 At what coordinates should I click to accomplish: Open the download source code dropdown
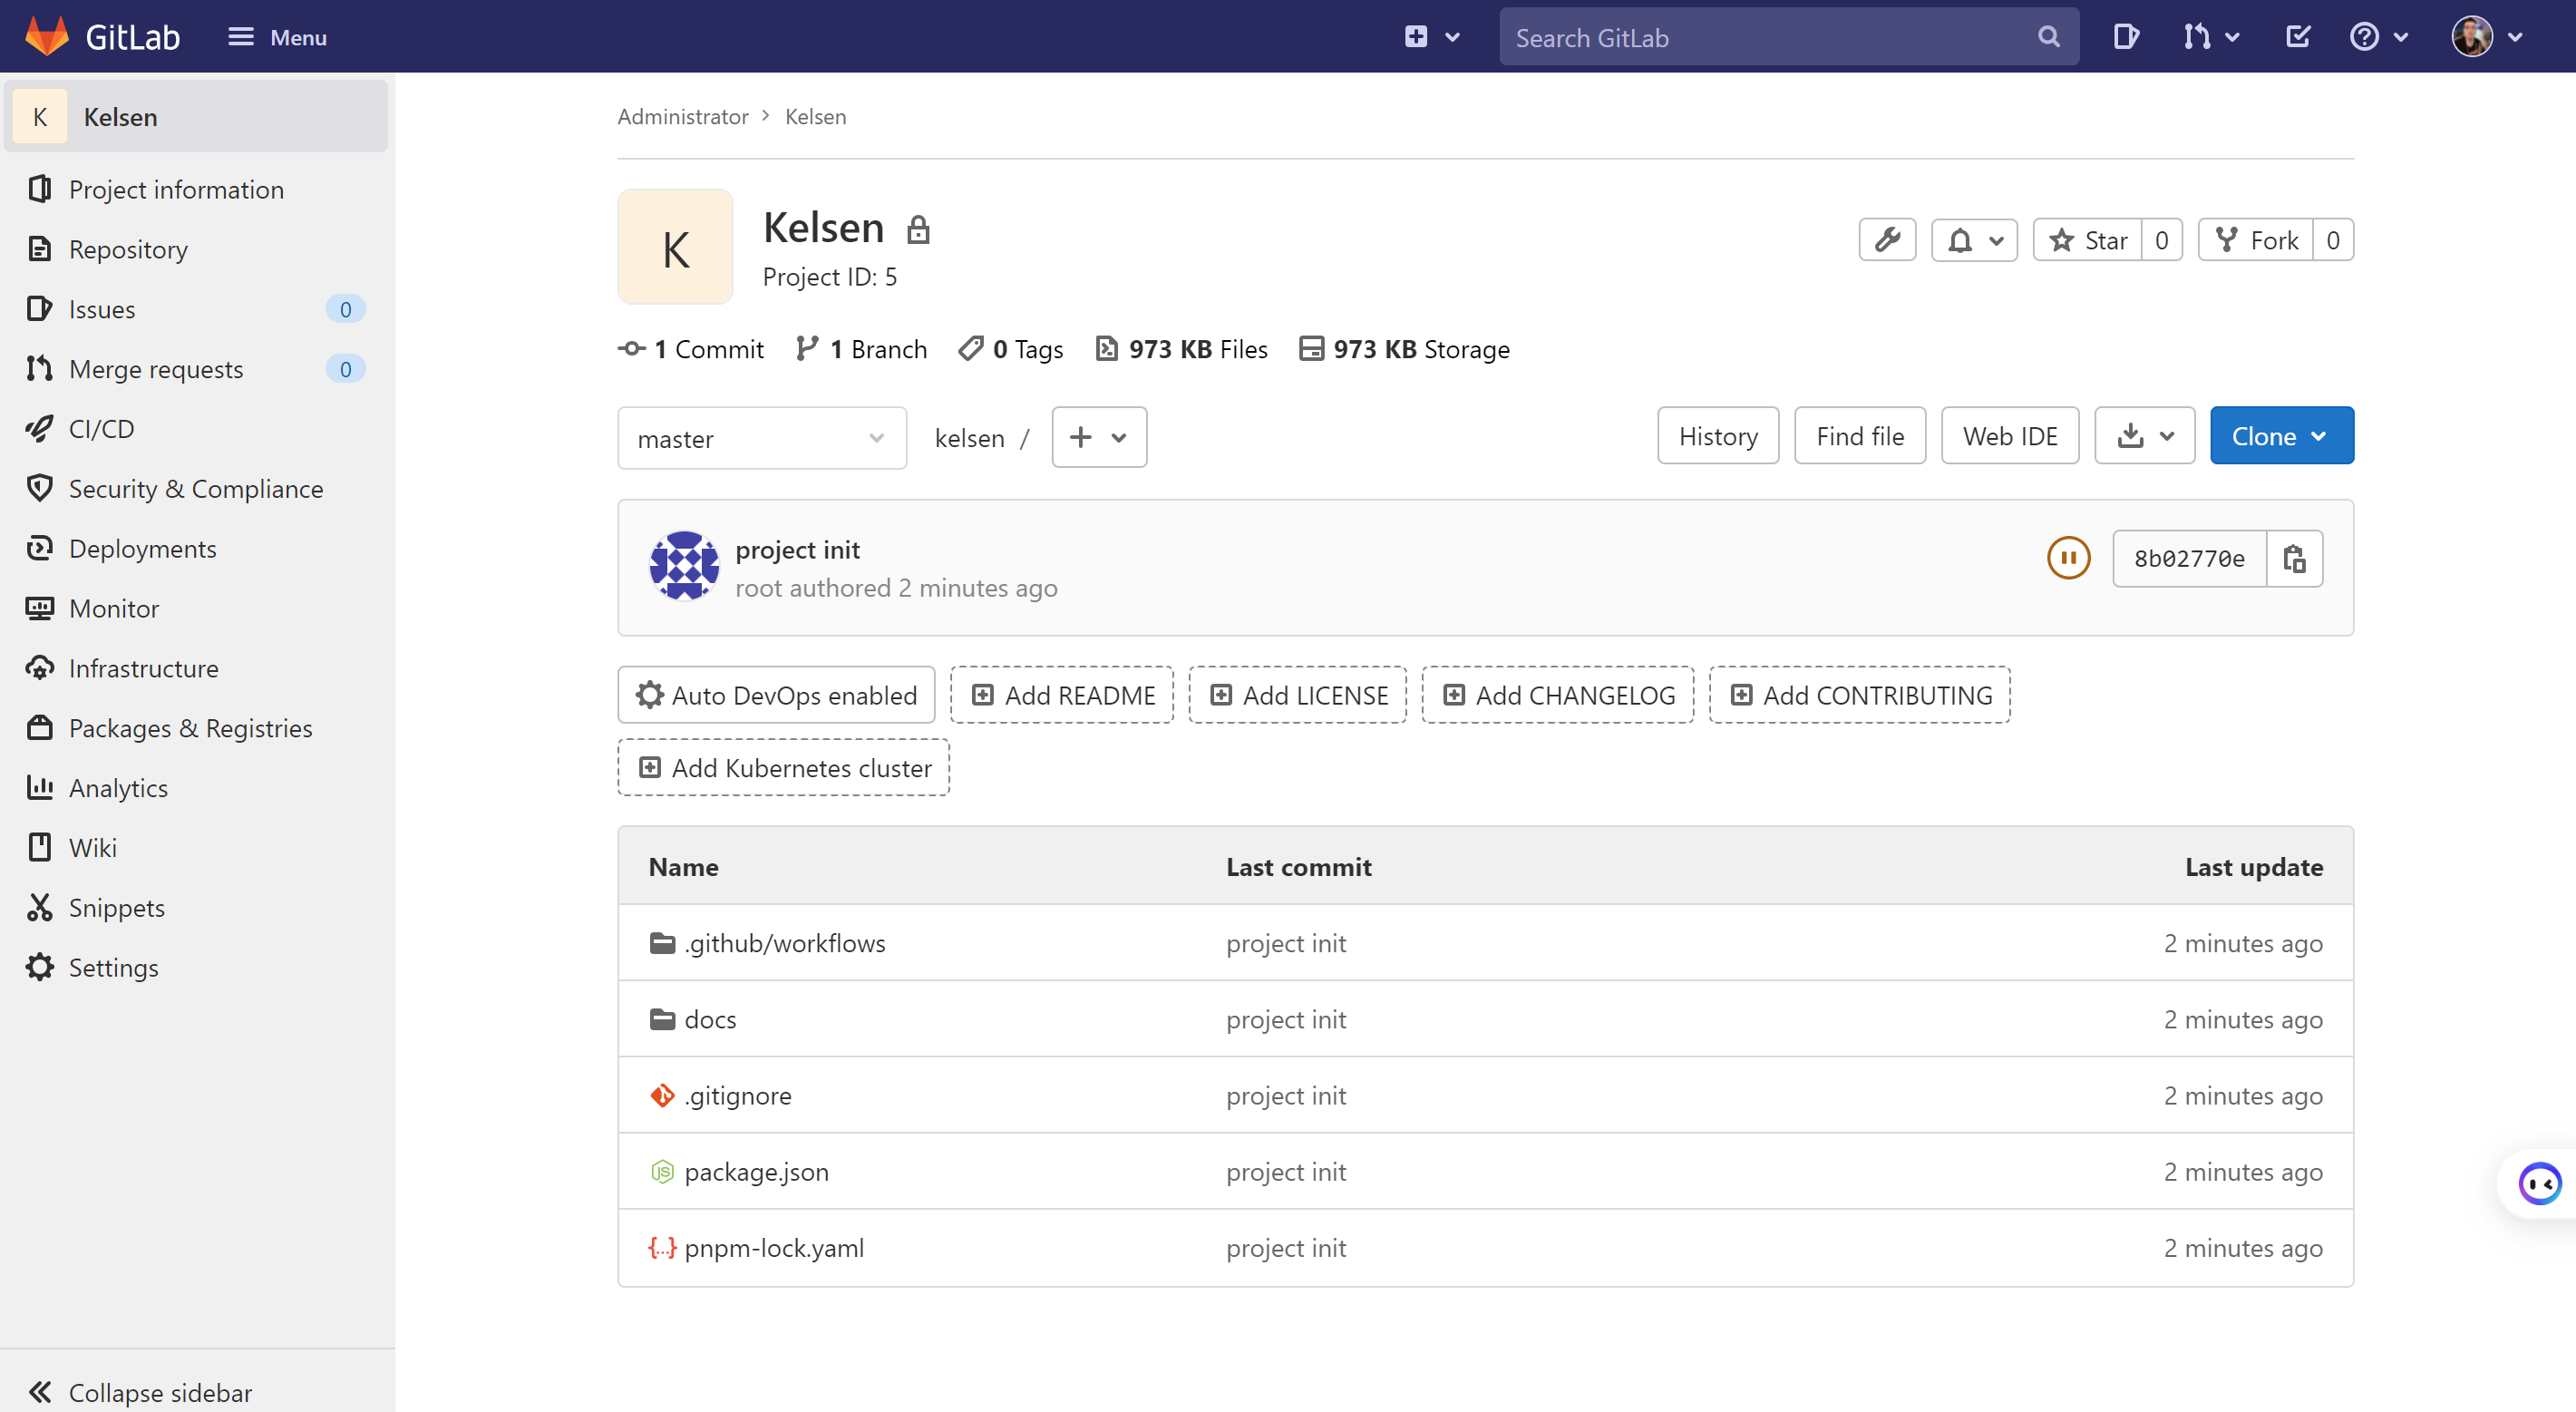2144,436
